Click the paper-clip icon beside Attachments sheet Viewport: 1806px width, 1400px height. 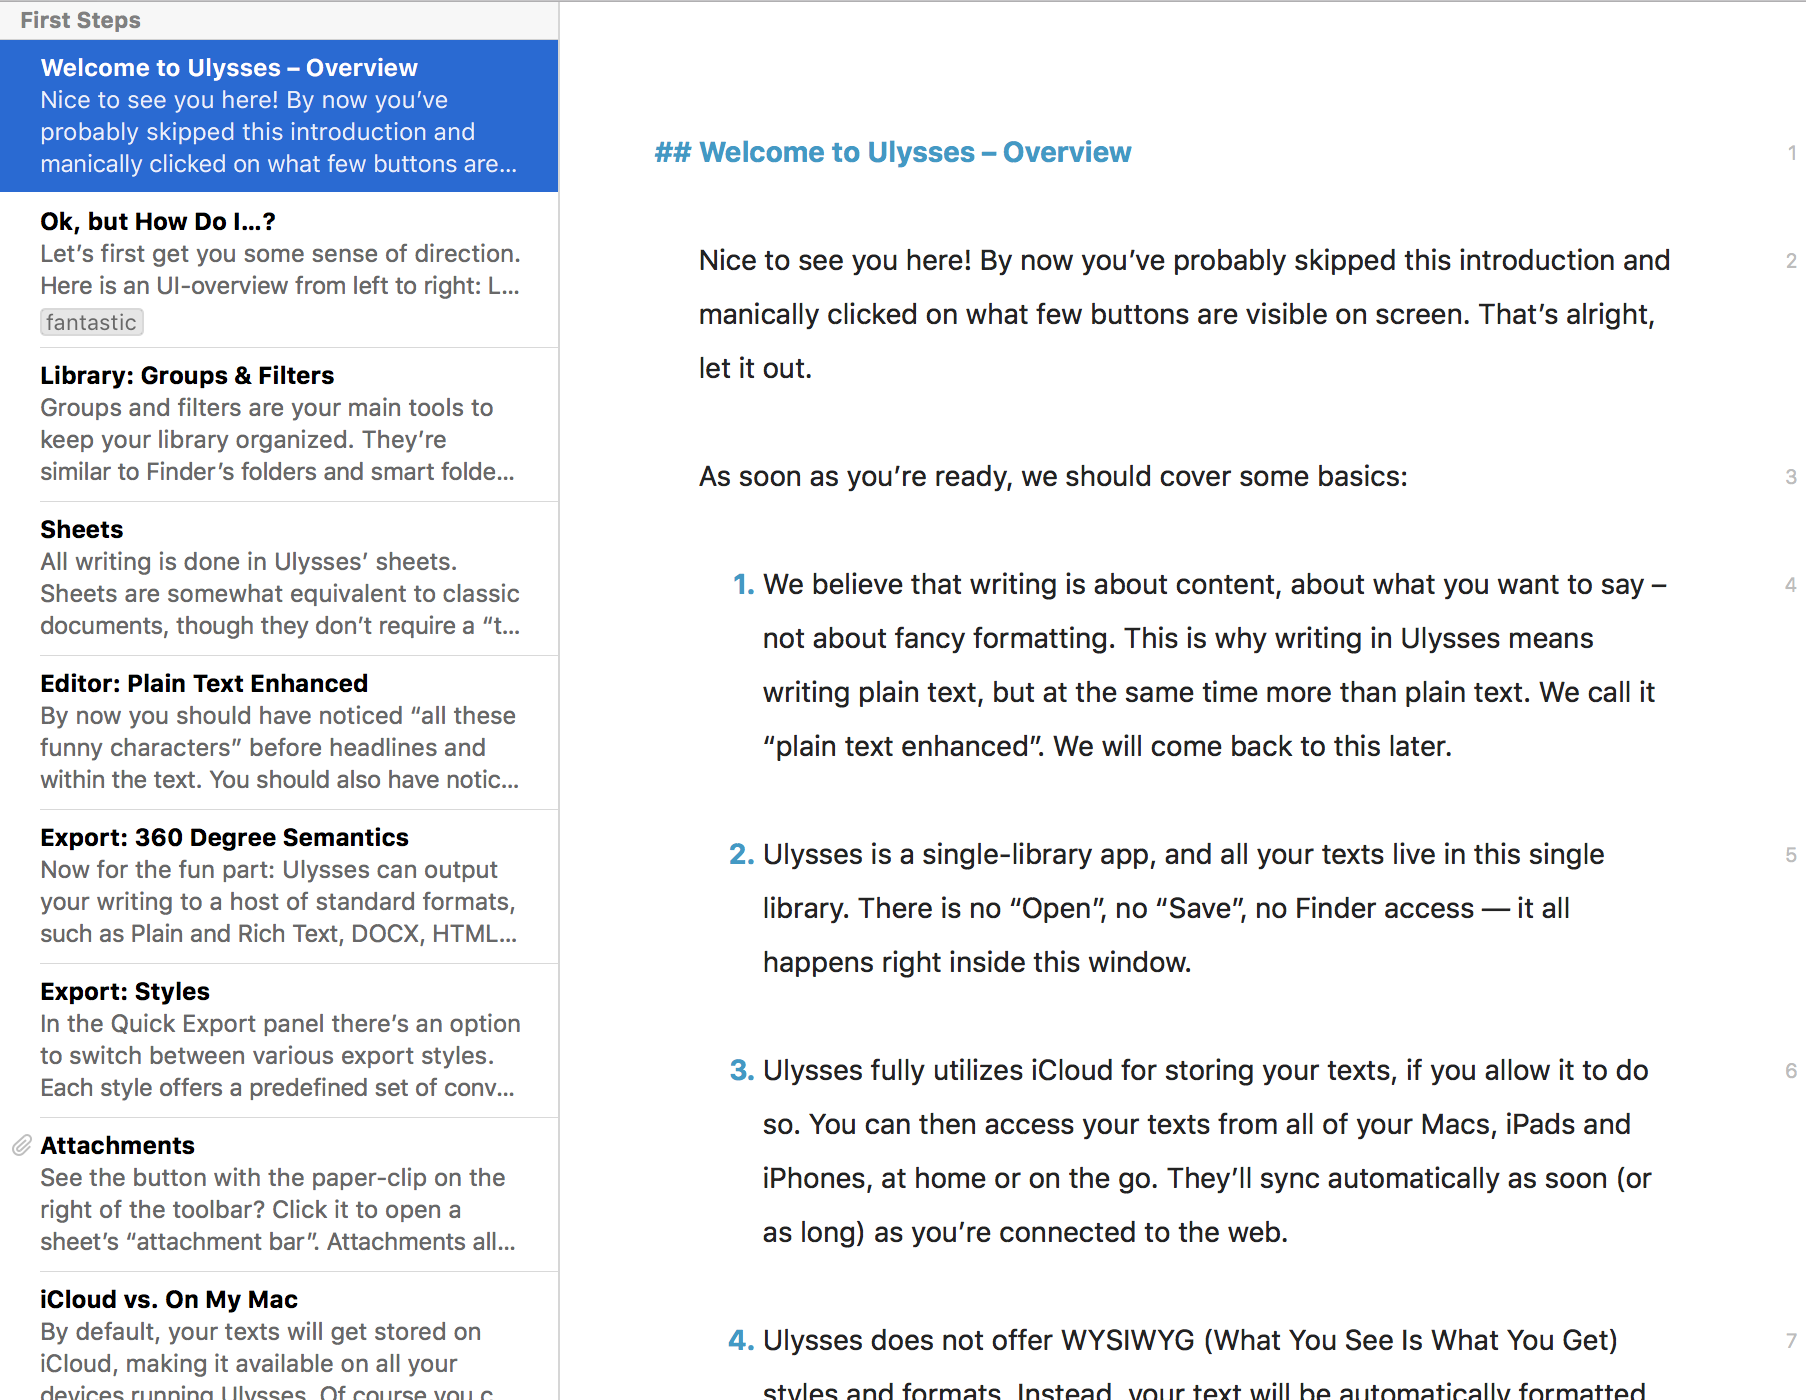pyautogui.click(x=22, y=1145)
